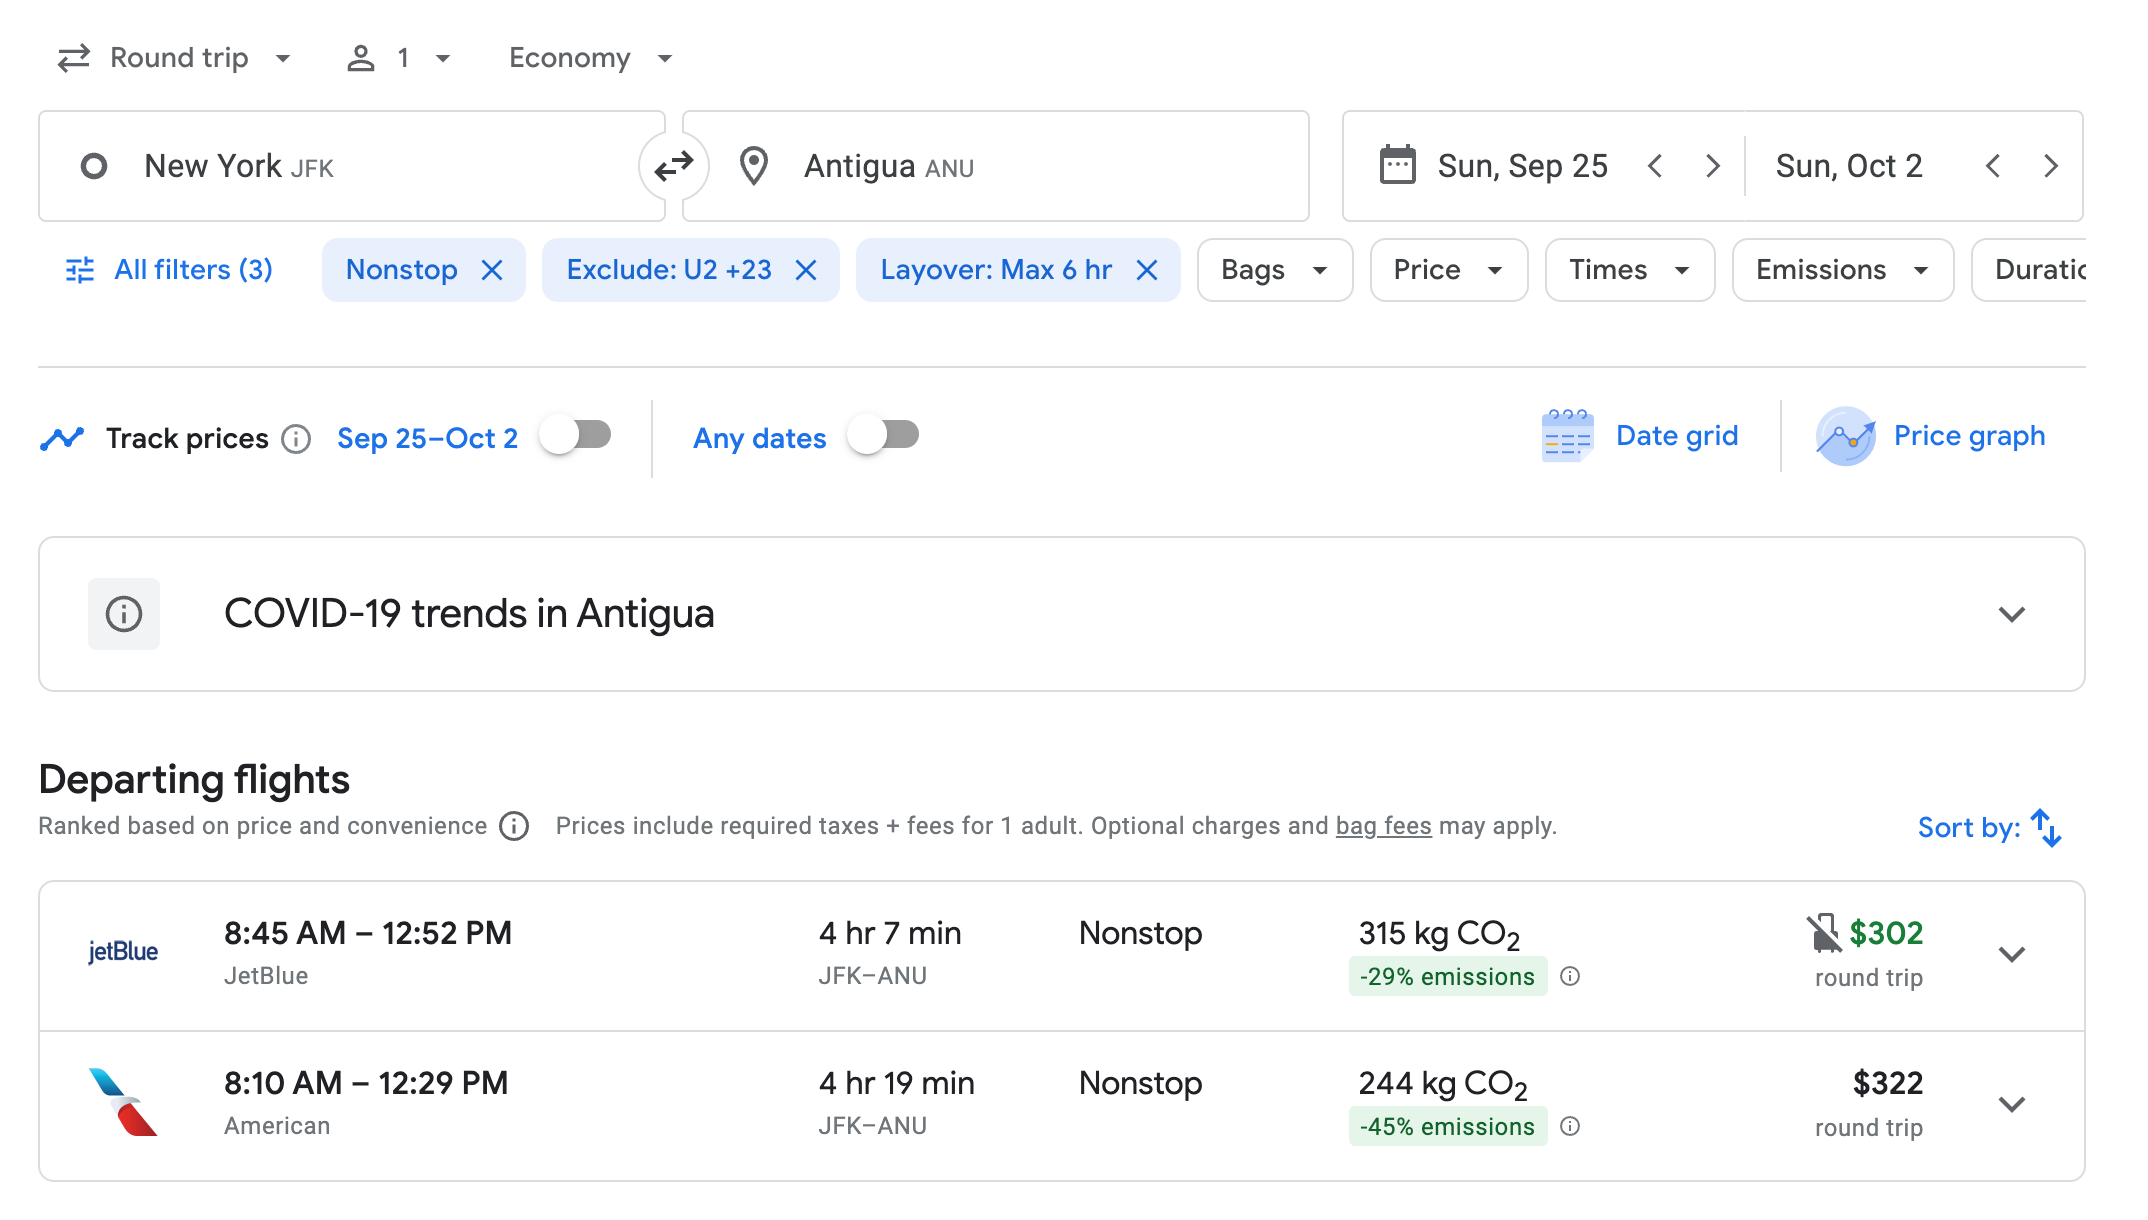
Task: Click the bag fees link
Action: click(1383, 826)
